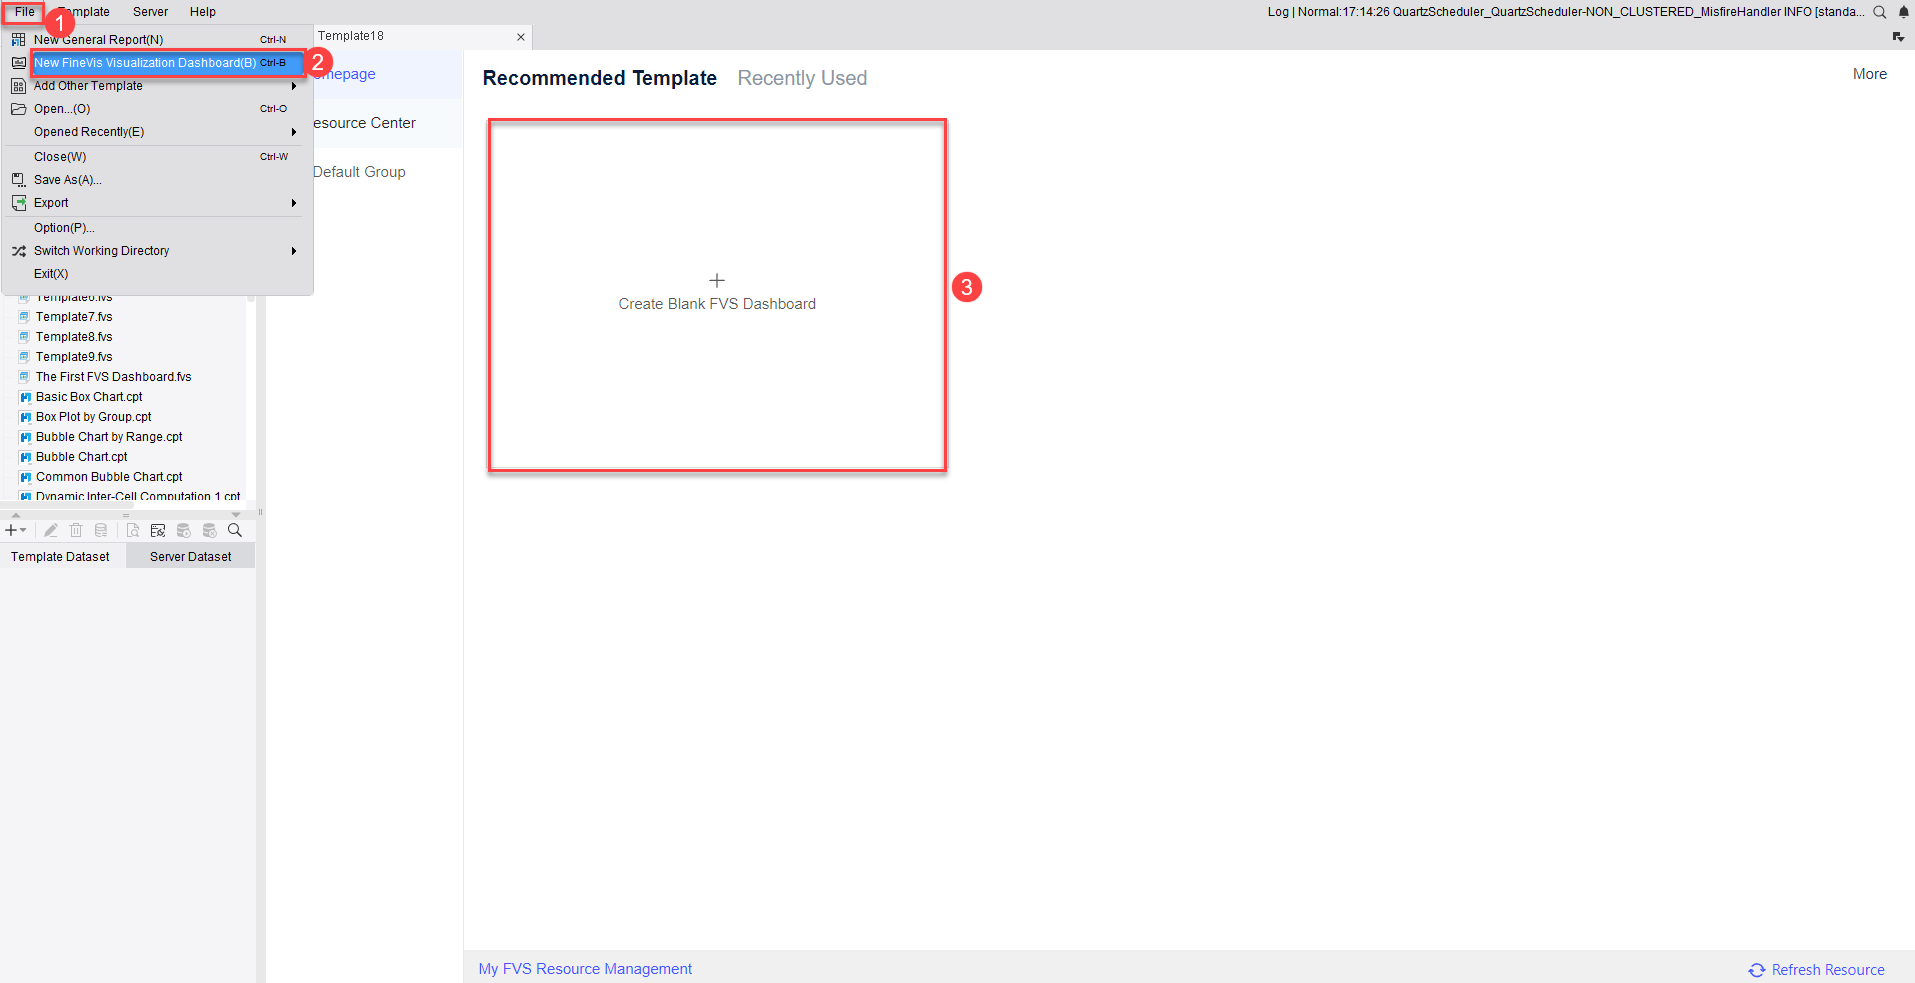
Task: Open the add dataset dropdown arrow
Action: (x=23, y=530)
